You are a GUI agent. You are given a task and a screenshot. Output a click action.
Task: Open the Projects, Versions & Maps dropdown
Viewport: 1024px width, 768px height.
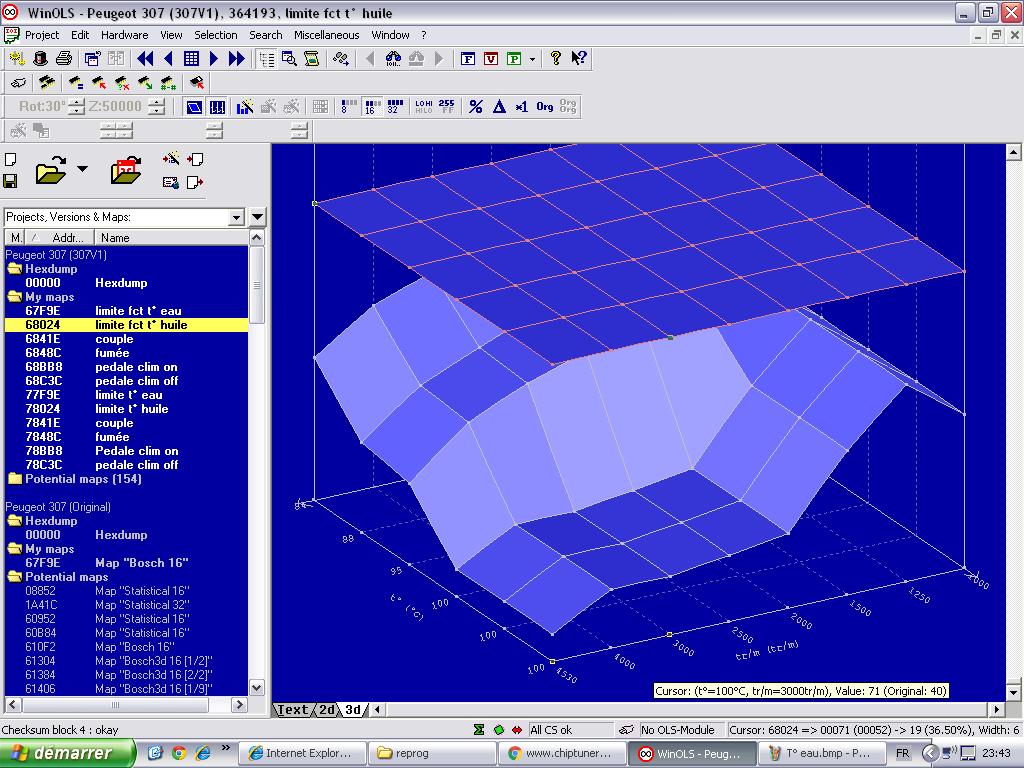[237, 217]
